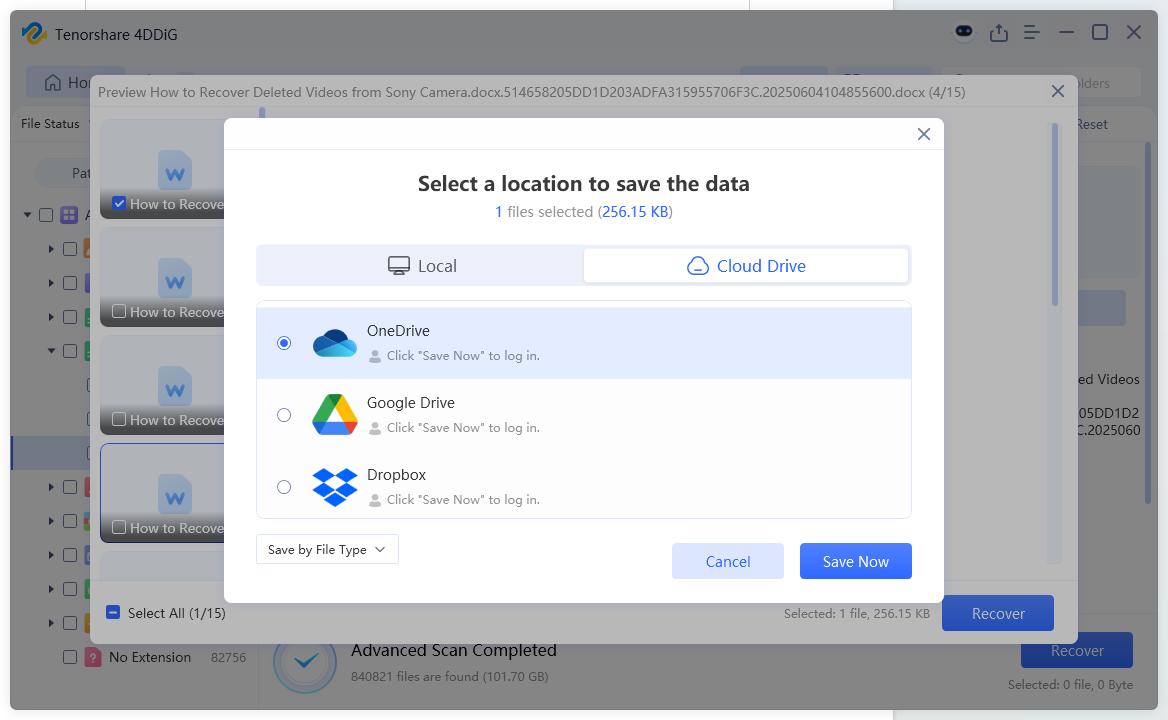Click the OneDrive "Save Now" login hint
Image resolution: width=1168 pixels, height=720 pixels.
(x=463, y=356)
